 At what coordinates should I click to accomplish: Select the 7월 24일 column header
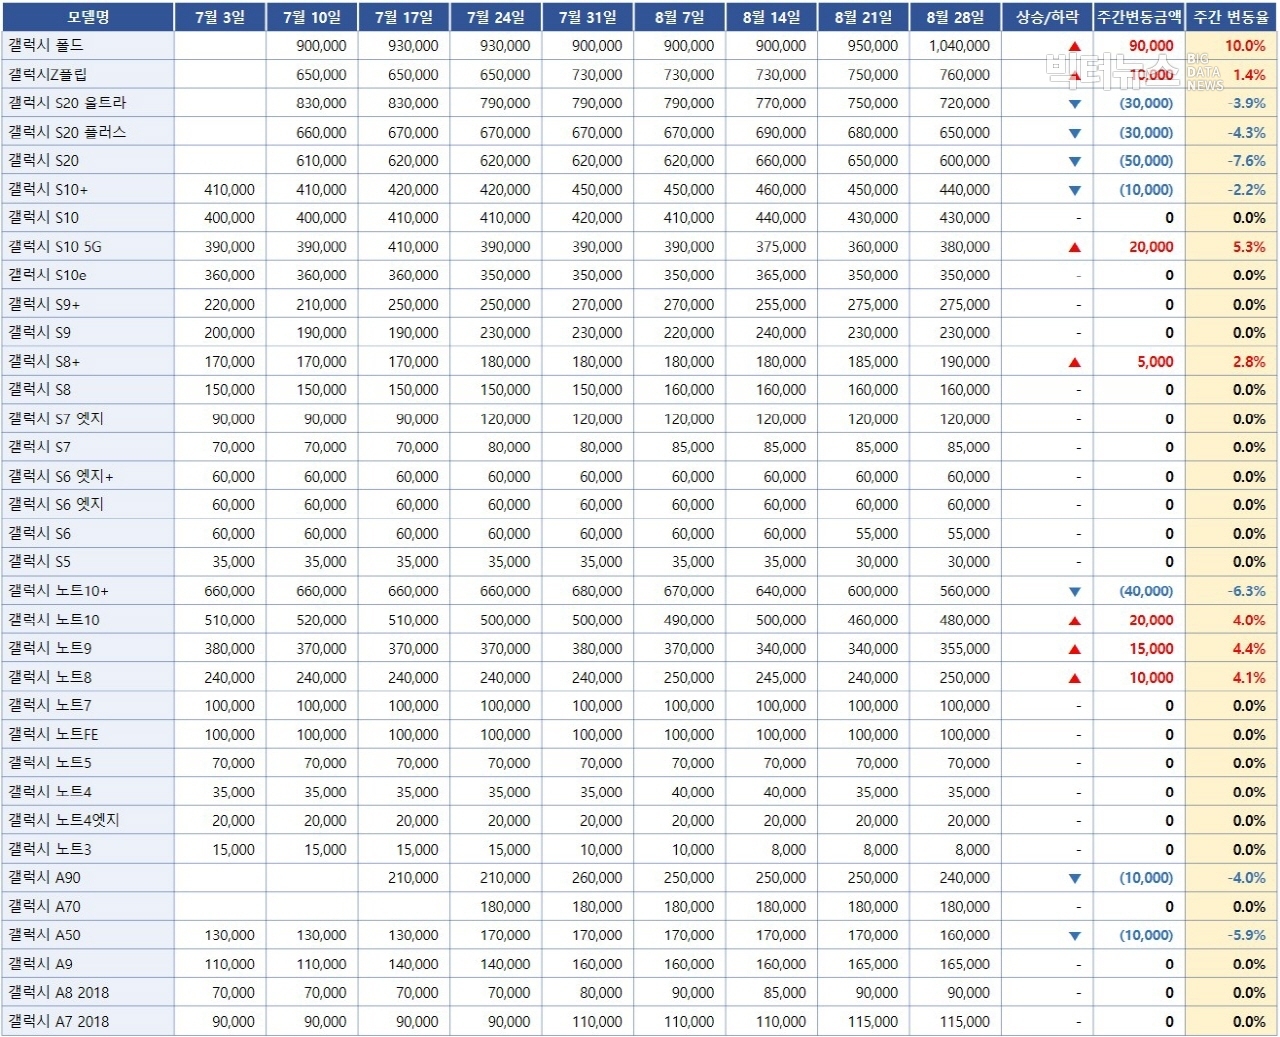(496, 17)
